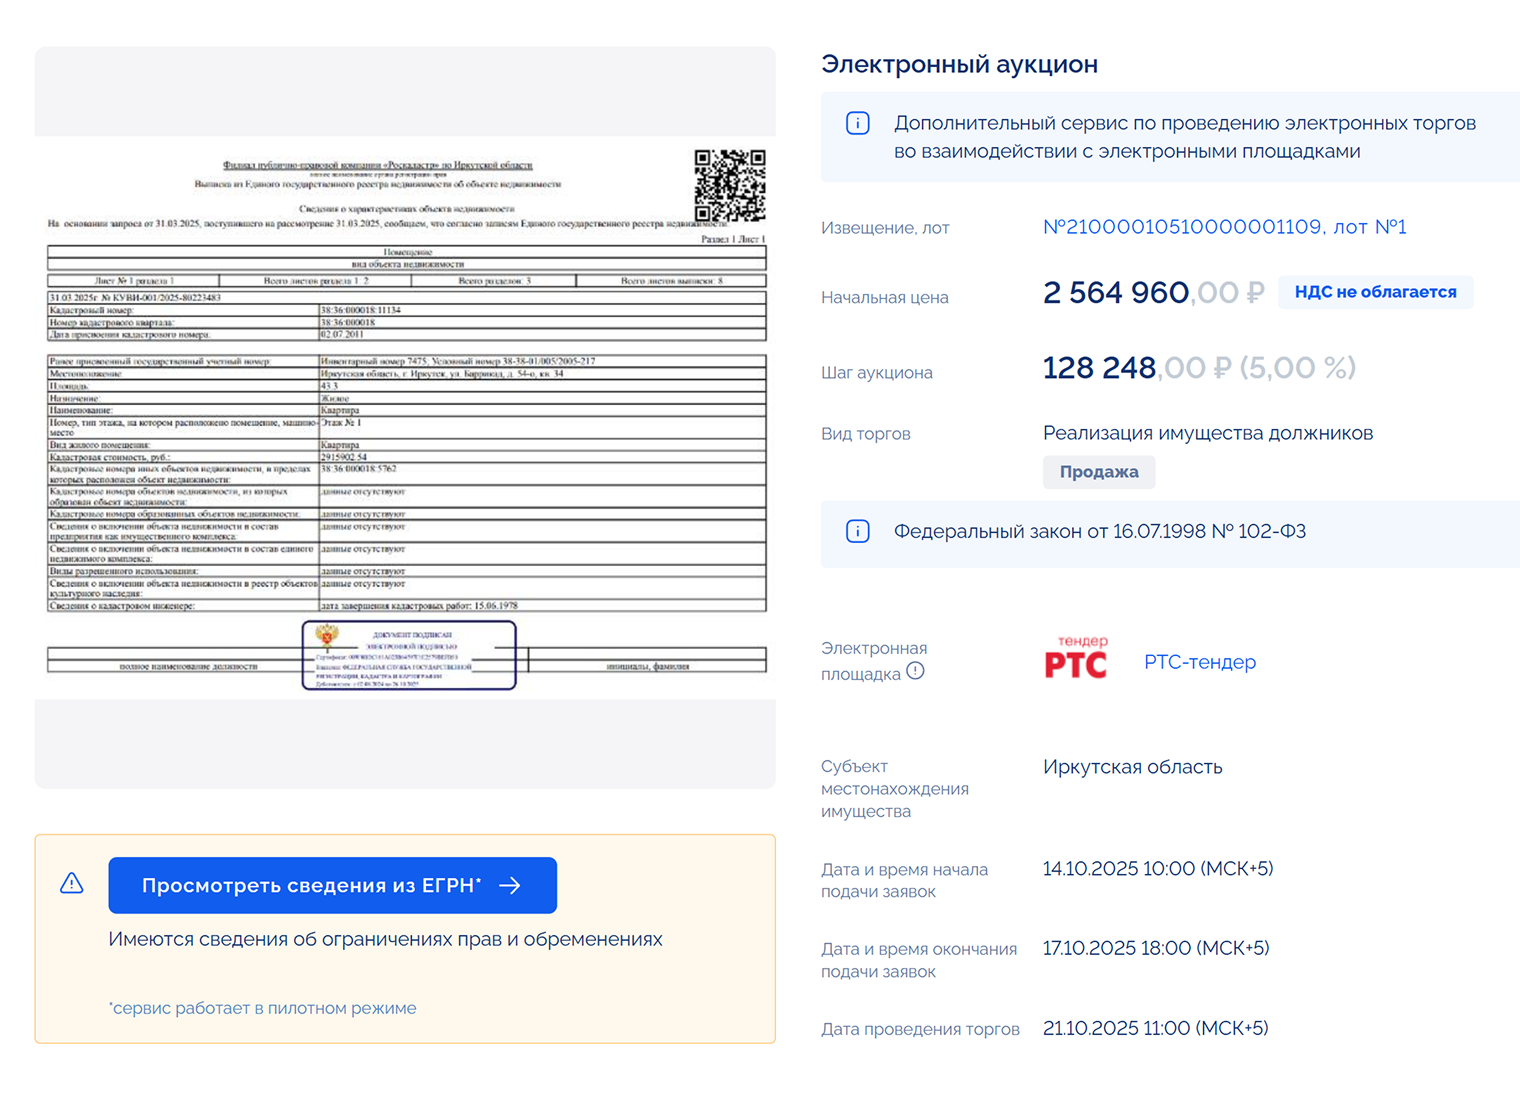This screenshot has height=1098, width=1520.
Task: Click the footnote сервис работает в пилотном режиме
Action: (263, 1008)
